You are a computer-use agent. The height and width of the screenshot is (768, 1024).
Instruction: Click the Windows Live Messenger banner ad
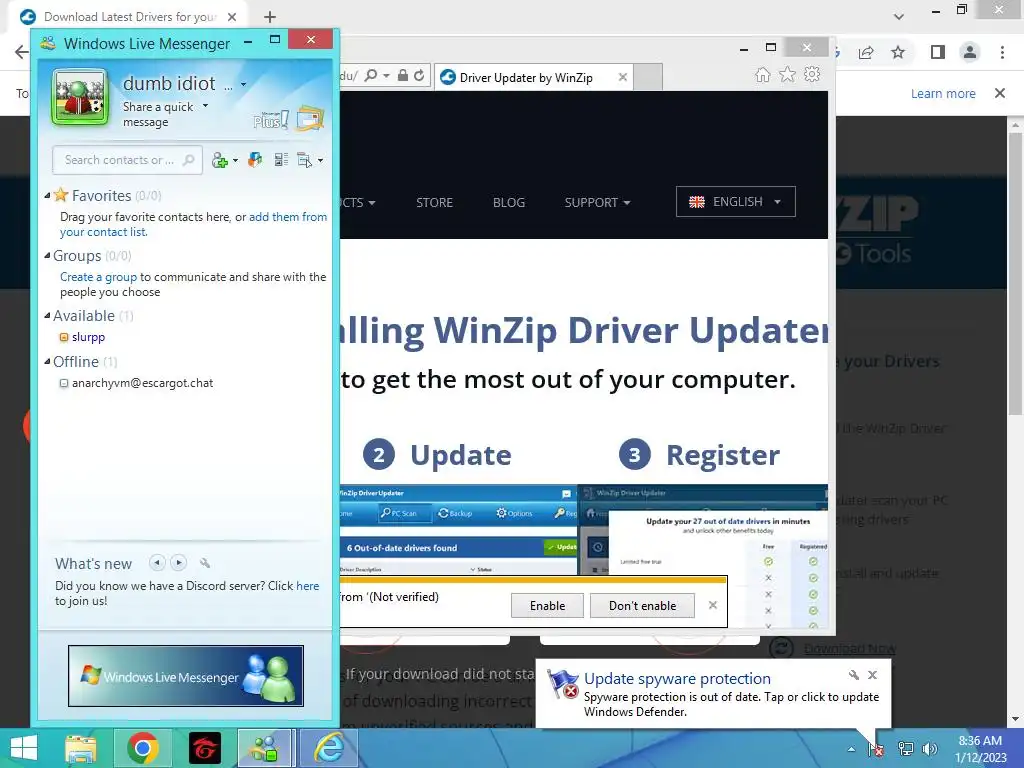click(x=185, y=676)
